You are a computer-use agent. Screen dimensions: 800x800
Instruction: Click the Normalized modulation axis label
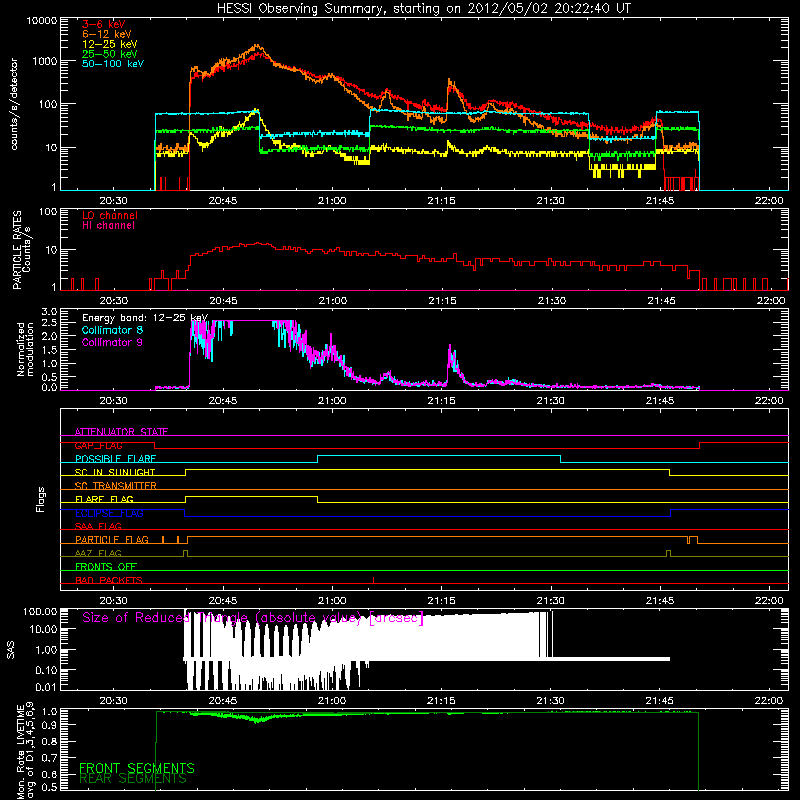pyautogui.click(x=25, y=349)
